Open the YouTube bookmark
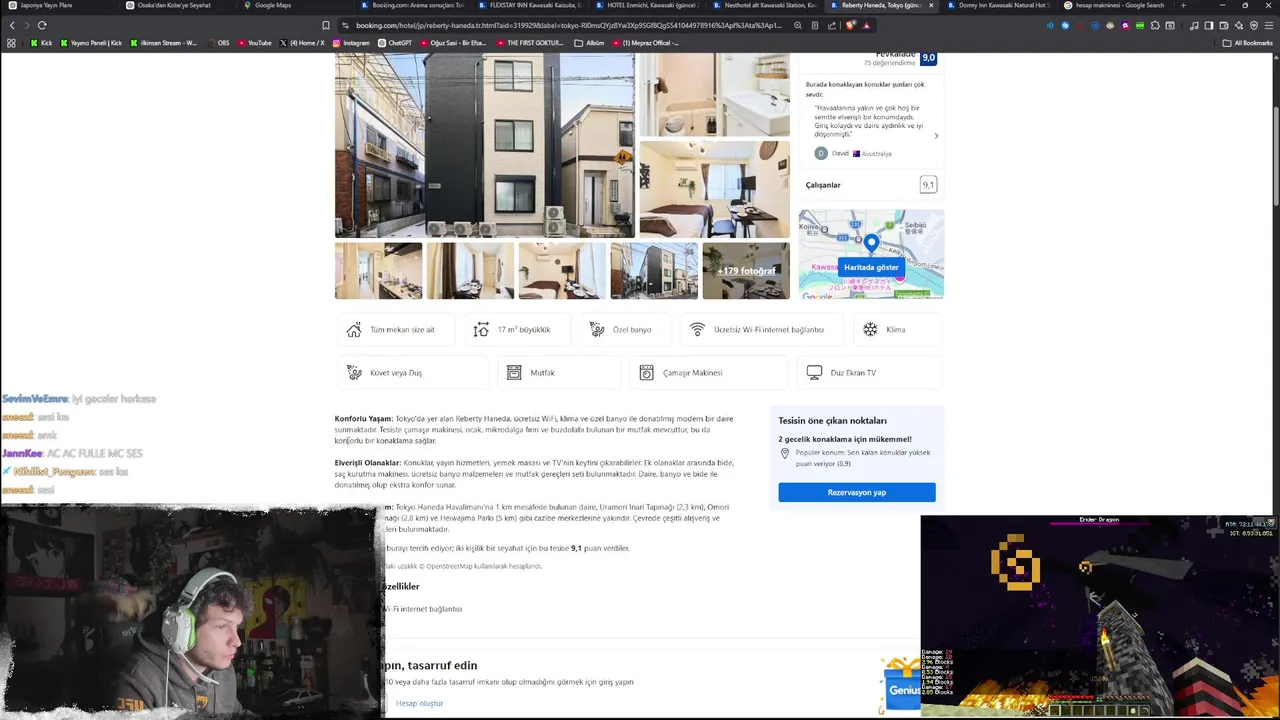Image resolution: width=1280 pixels, height=720 pixels. [x=254, y=43]
